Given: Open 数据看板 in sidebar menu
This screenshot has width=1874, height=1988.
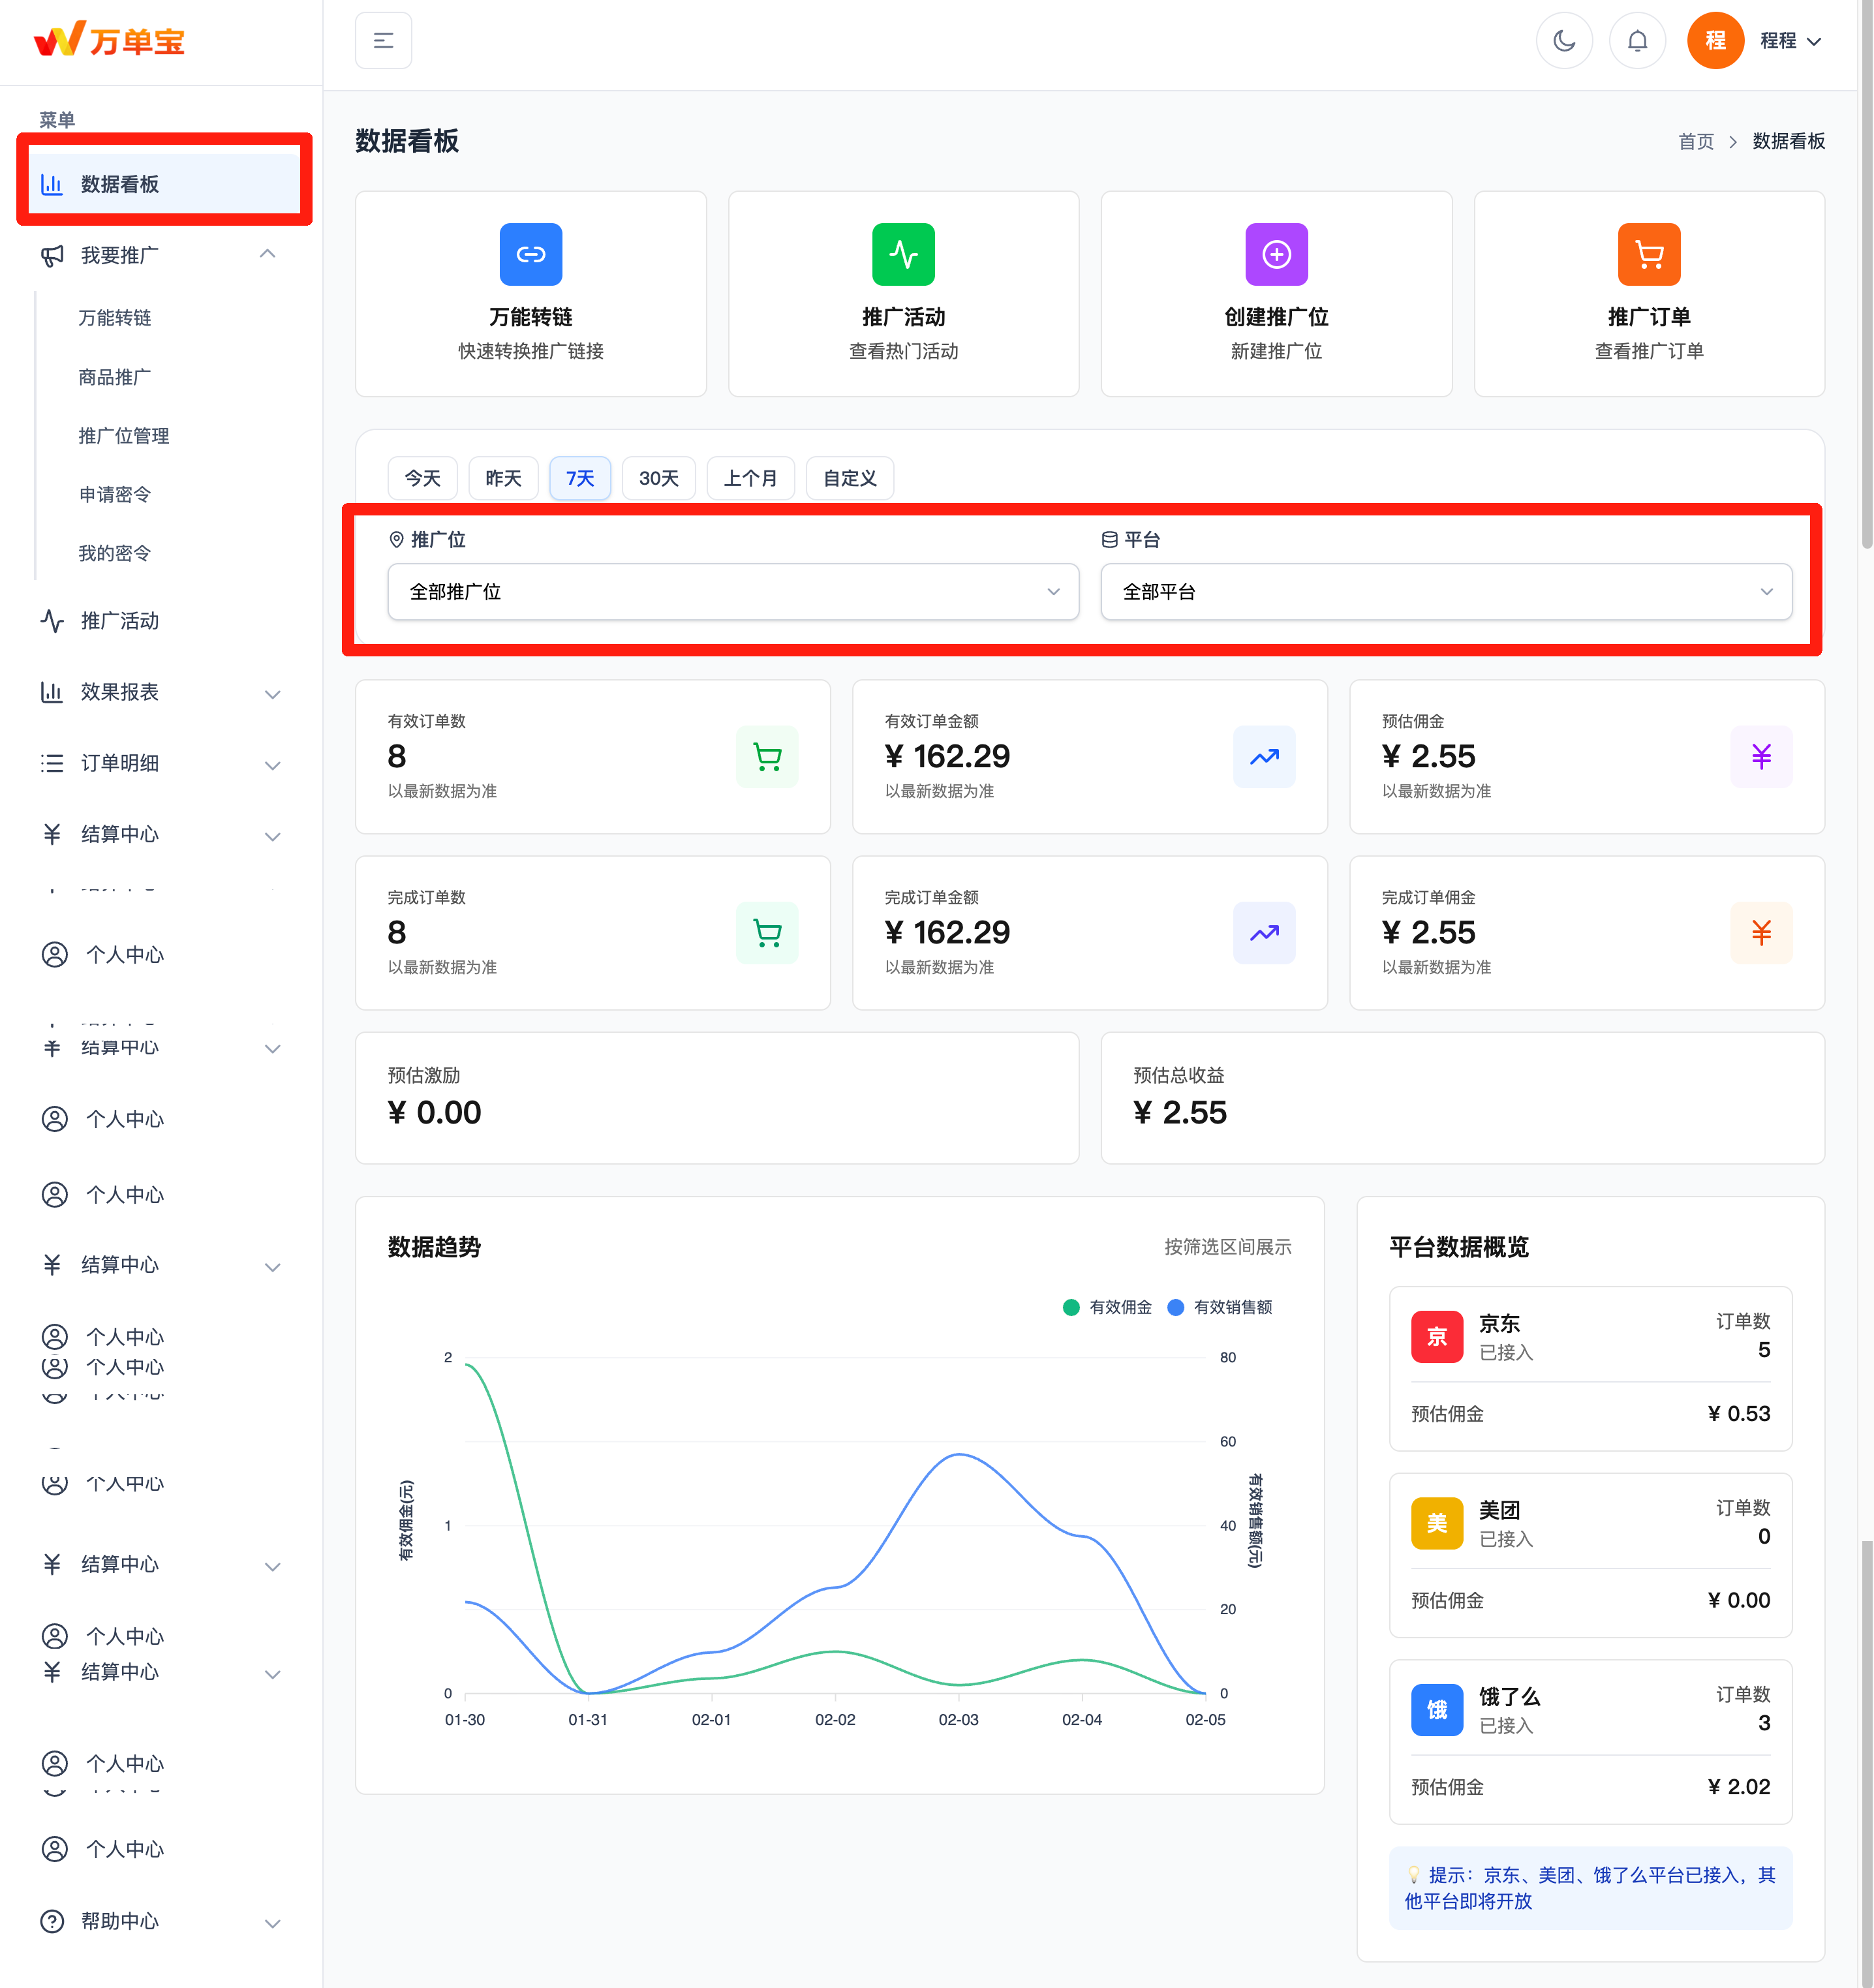Looking at the screenshot, I should point(164,184).
